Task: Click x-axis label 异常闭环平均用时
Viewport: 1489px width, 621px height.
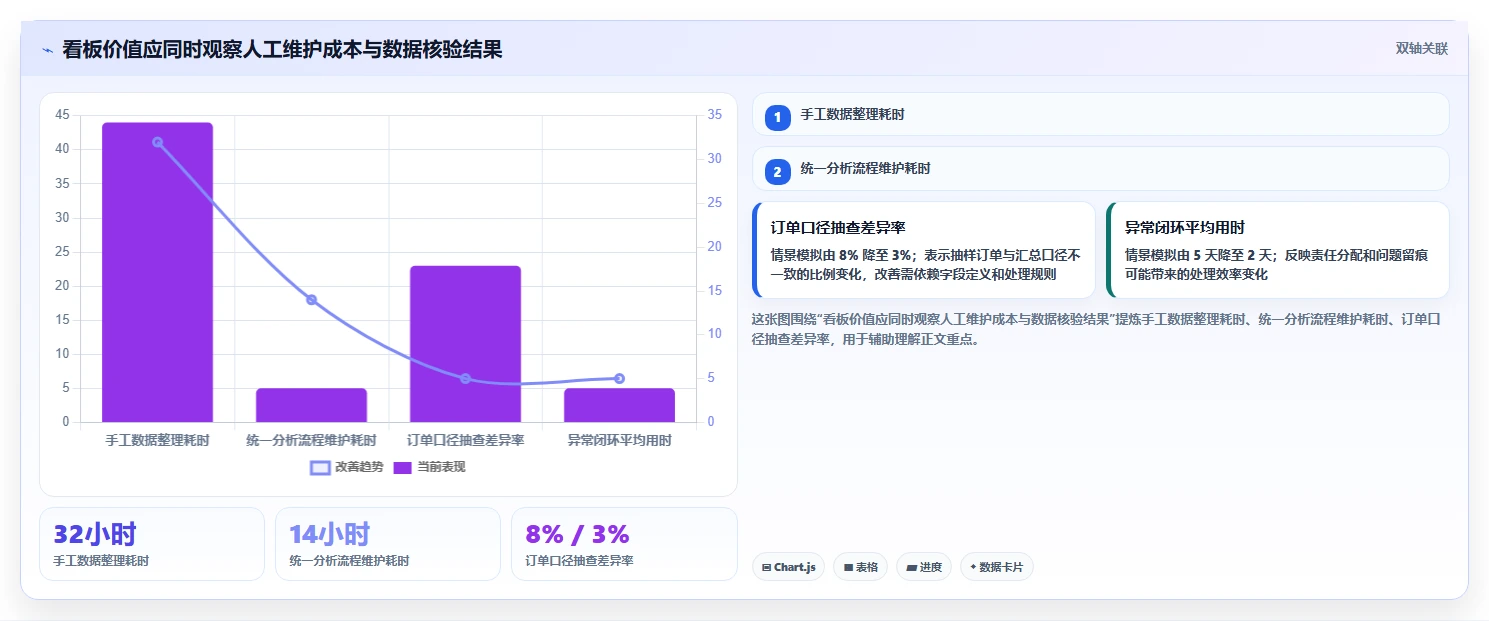Action: click(619, 440)
